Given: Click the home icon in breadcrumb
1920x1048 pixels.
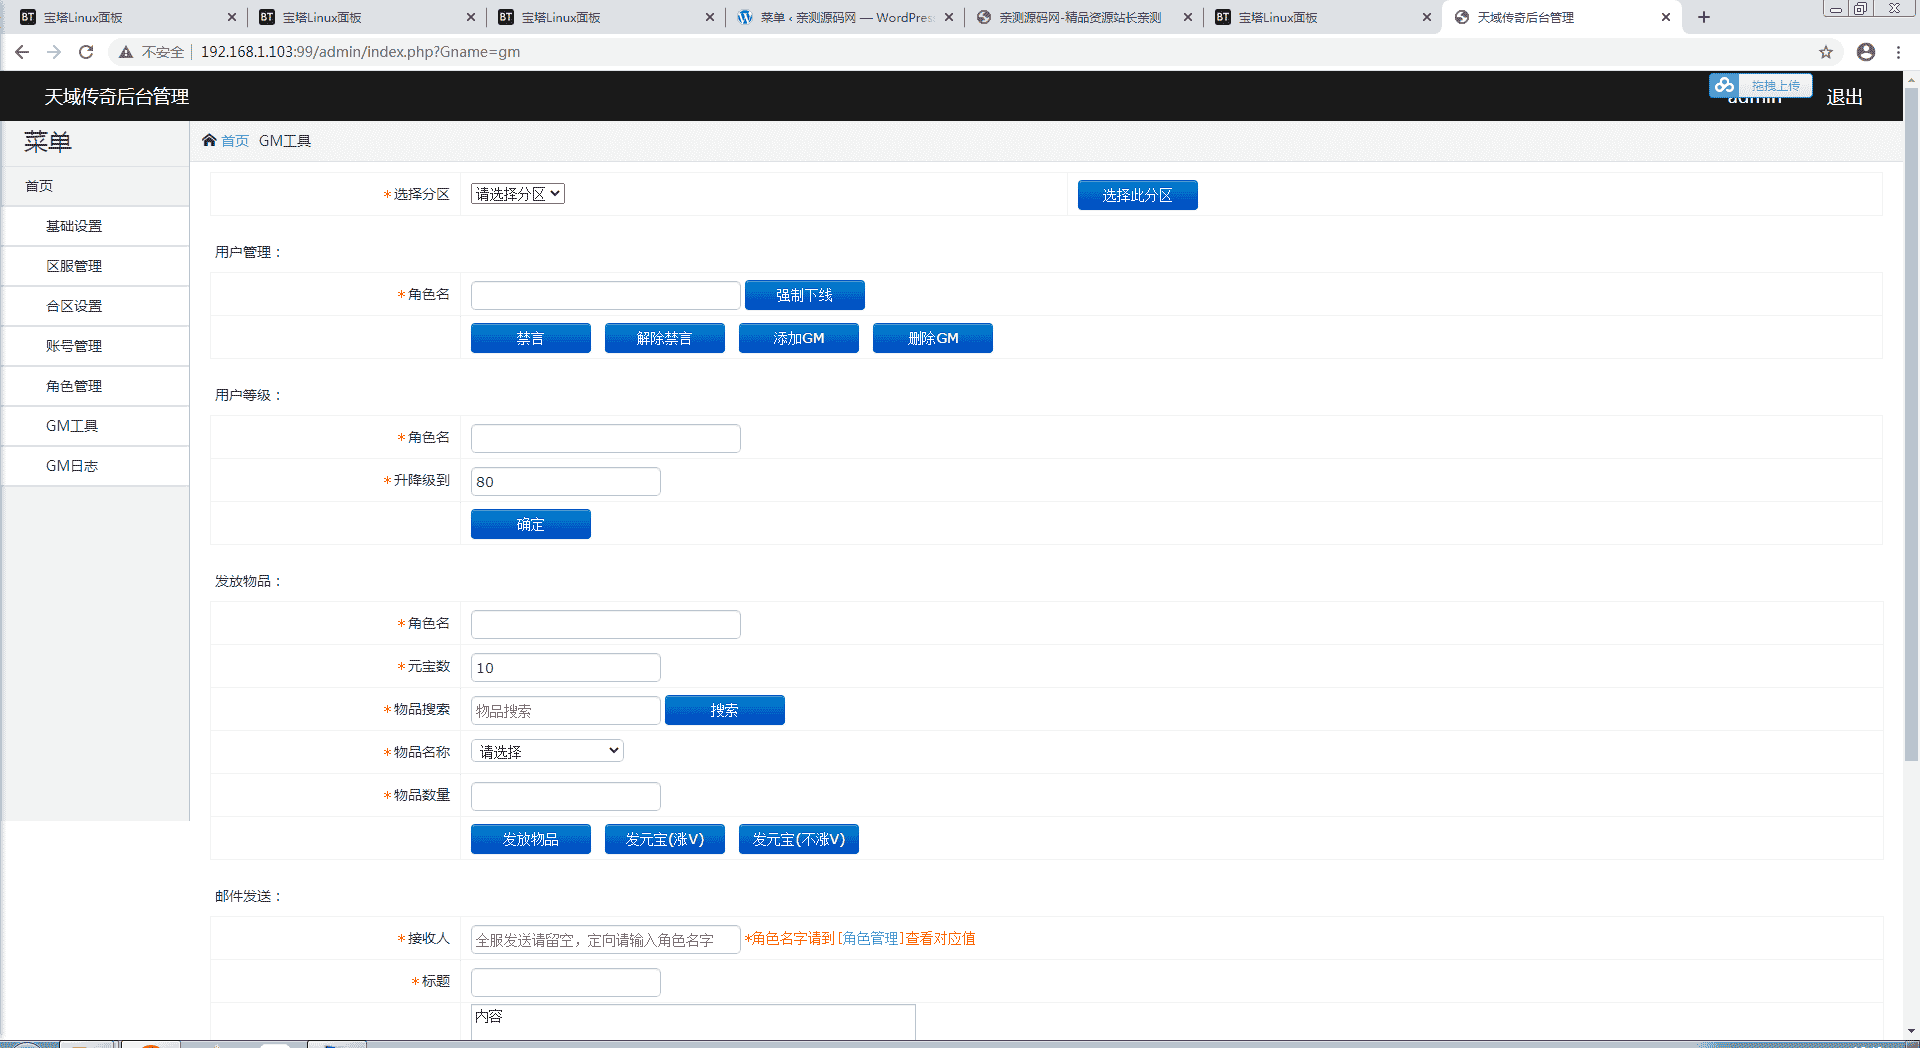Looking at the screenshot, I should [209, 140].
